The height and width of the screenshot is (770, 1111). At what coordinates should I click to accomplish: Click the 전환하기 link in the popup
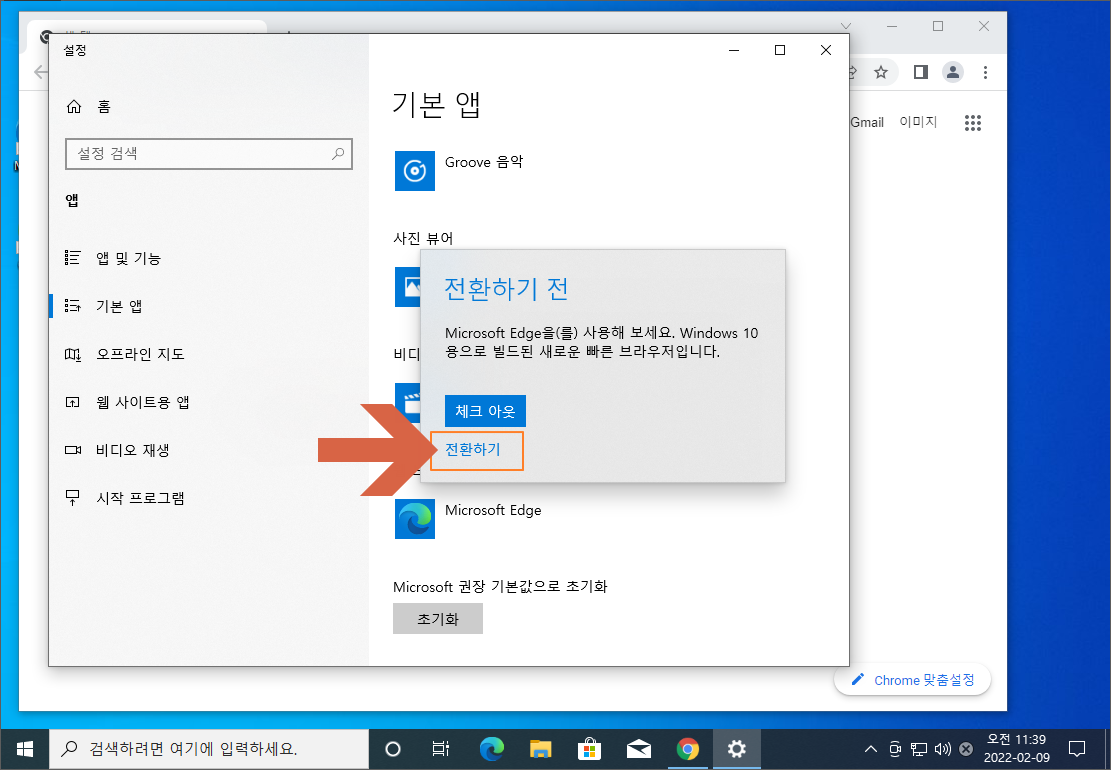[x=473, y=449]
